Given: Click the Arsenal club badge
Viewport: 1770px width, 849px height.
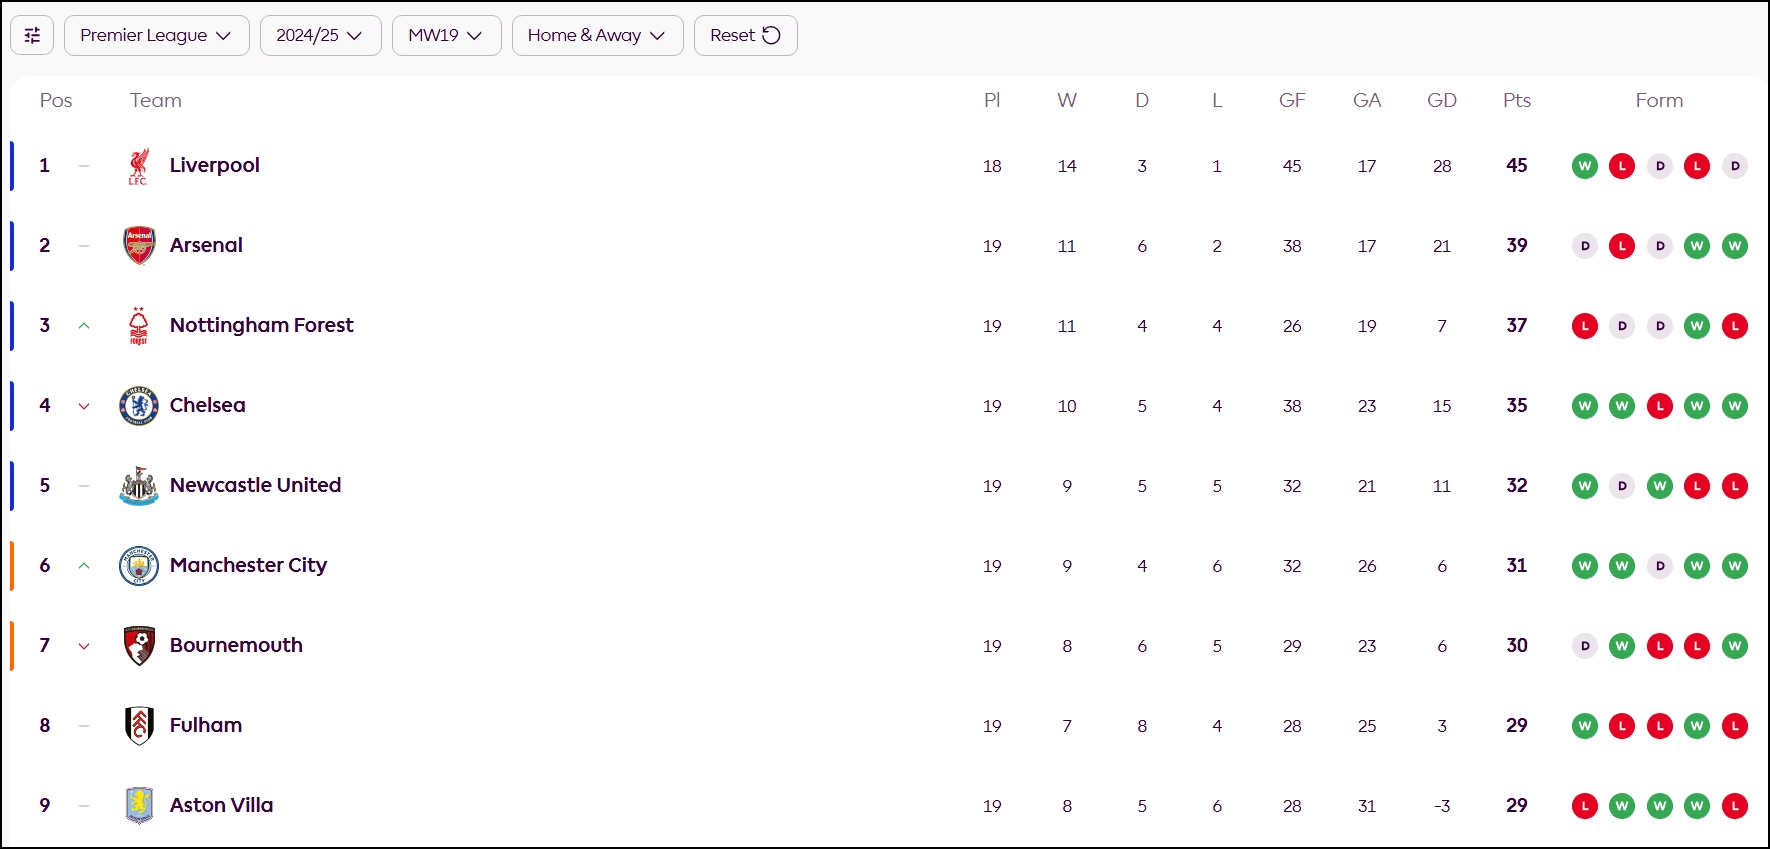Looking at the screenshot, I should click(x=139, y=246).
